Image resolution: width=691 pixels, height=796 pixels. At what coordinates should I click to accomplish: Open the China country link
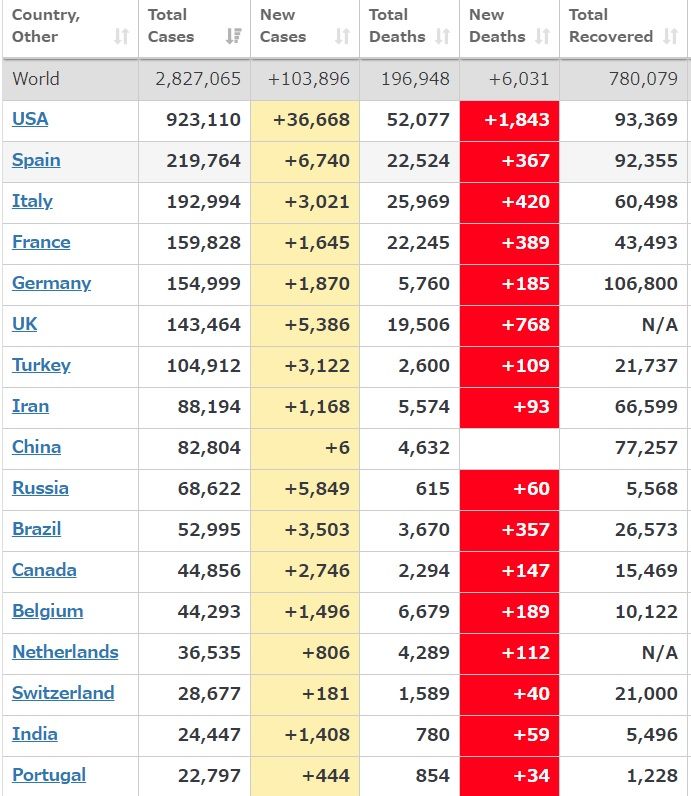click(36, 447)
